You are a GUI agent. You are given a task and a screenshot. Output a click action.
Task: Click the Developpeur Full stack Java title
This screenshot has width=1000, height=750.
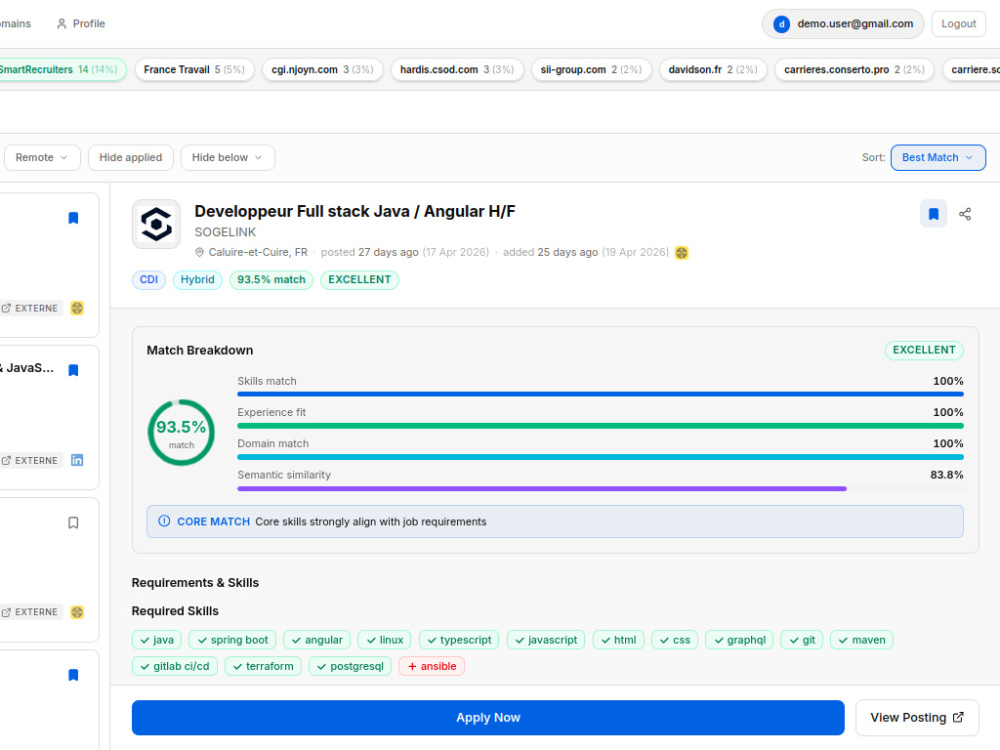pyautogui.click(x=355, y=211)
